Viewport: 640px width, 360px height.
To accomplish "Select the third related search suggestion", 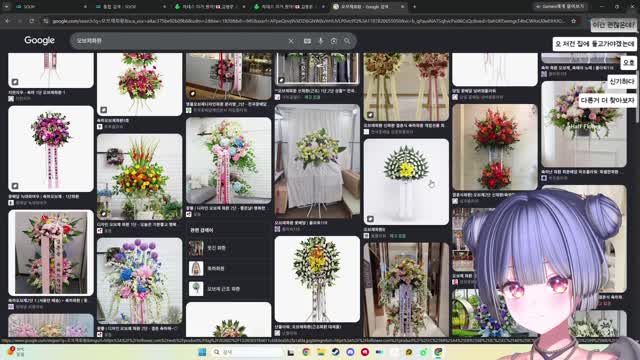I will pyautogui.click(x=229, y=289).
